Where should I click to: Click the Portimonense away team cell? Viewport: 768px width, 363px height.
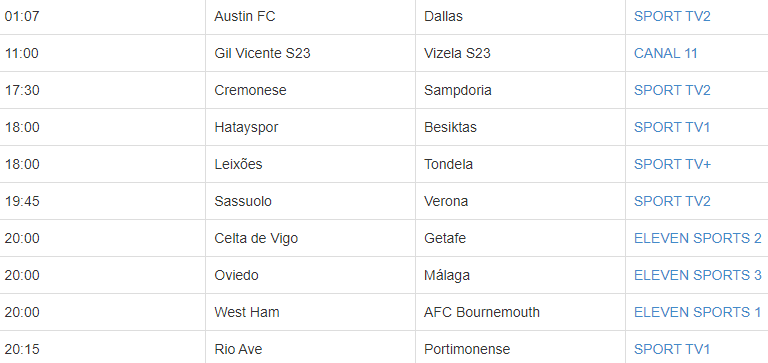520,347
